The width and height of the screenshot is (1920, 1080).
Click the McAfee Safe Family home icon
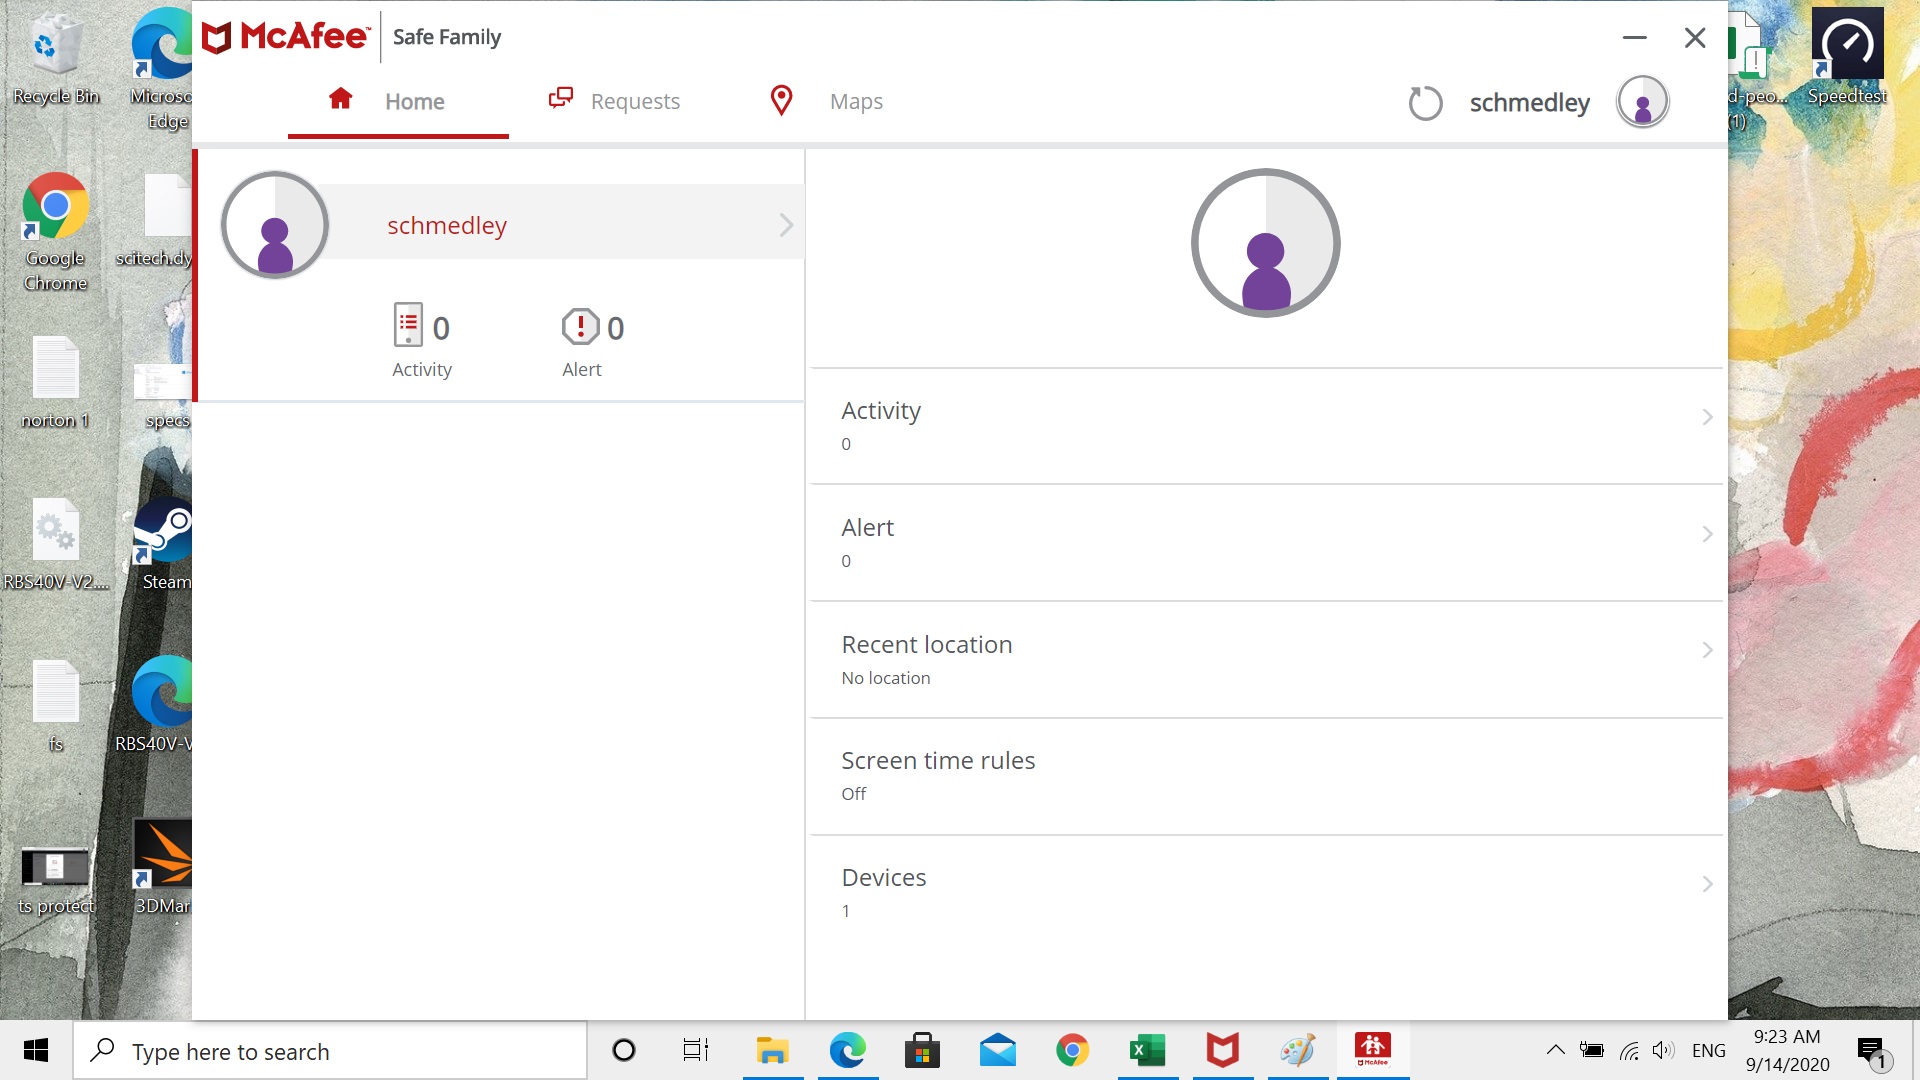click(x=340, y=99)
